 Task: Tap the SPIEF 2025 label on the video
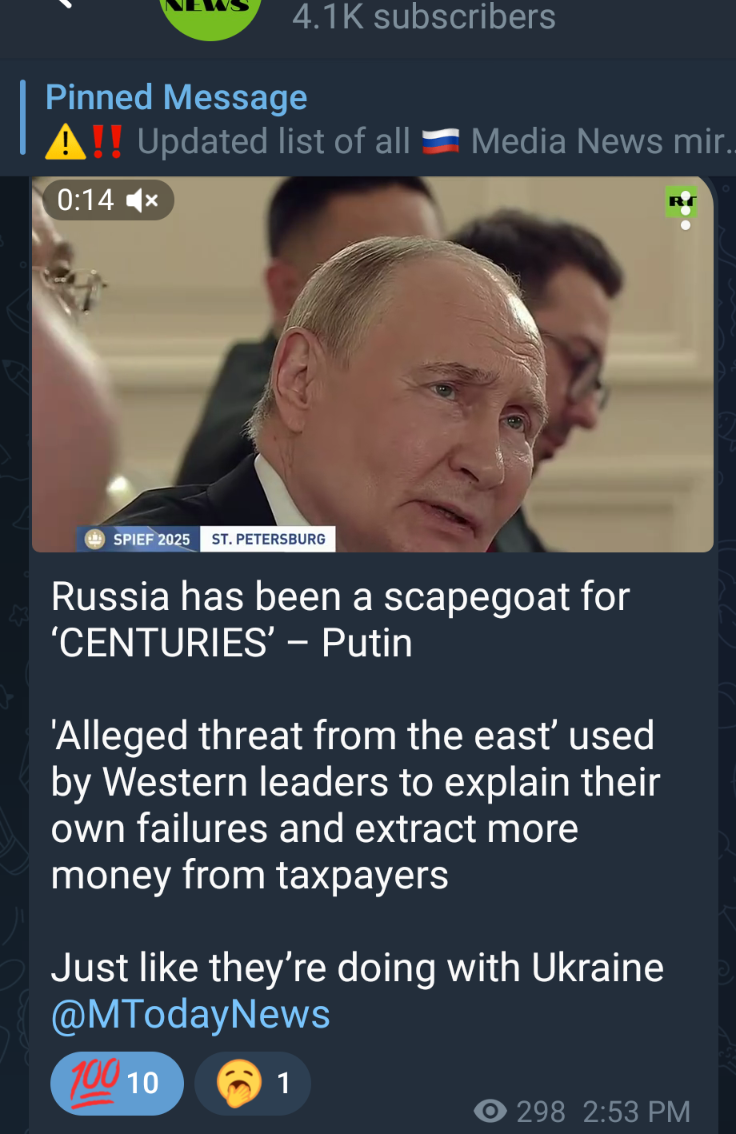(138, 539)
